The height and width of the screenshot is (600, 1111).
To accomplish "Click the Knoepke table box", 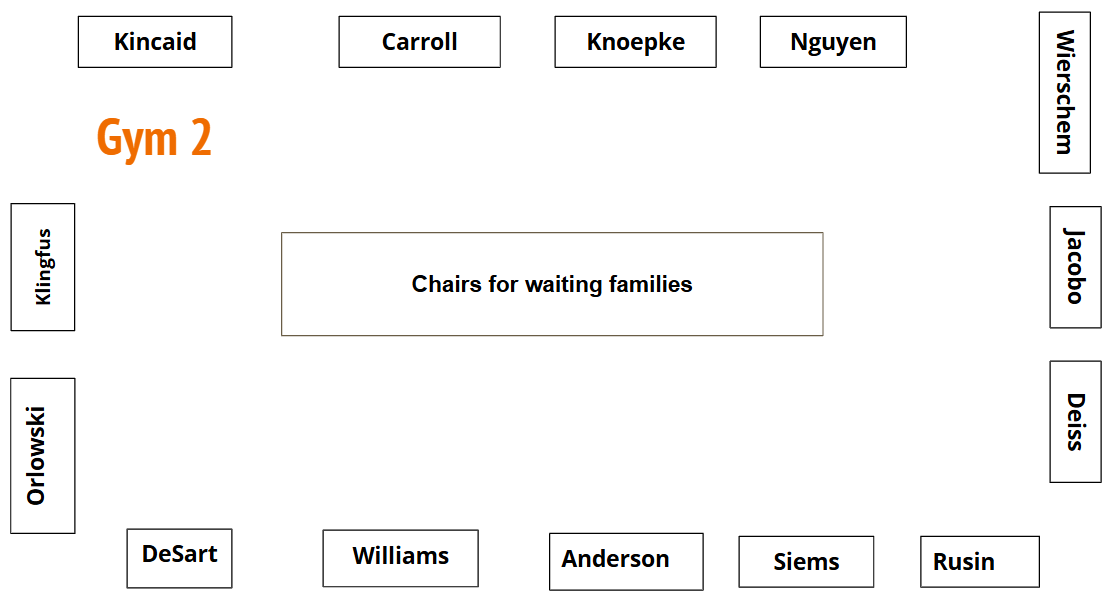I will 635,42.
